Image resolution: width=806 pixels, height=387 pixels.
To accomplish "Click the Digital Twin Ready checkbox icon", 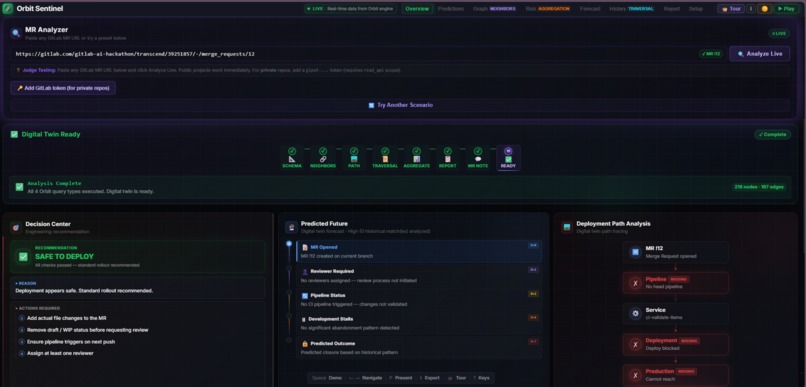I will (x=14, y=134).
